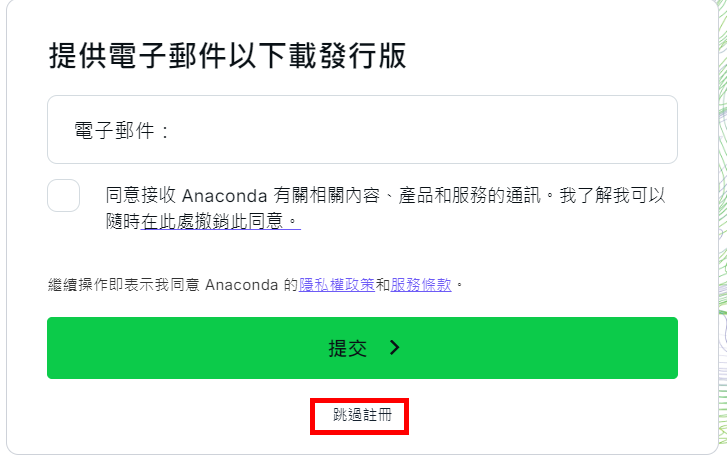Open the 隱私權政策 link
The width and height of the screenshot is (727, 463).
click(337, 285)
